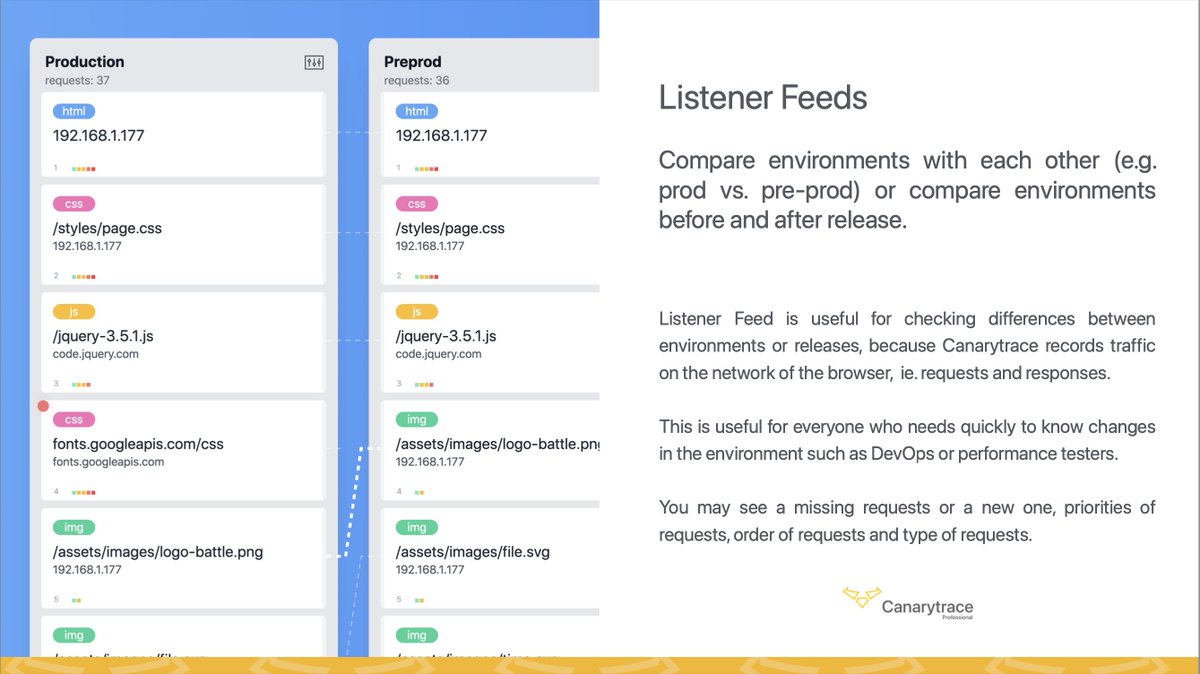Screen dimensions: 1200x674
Task: Open Production request 192.168.1.177
Action: (99, 135)
